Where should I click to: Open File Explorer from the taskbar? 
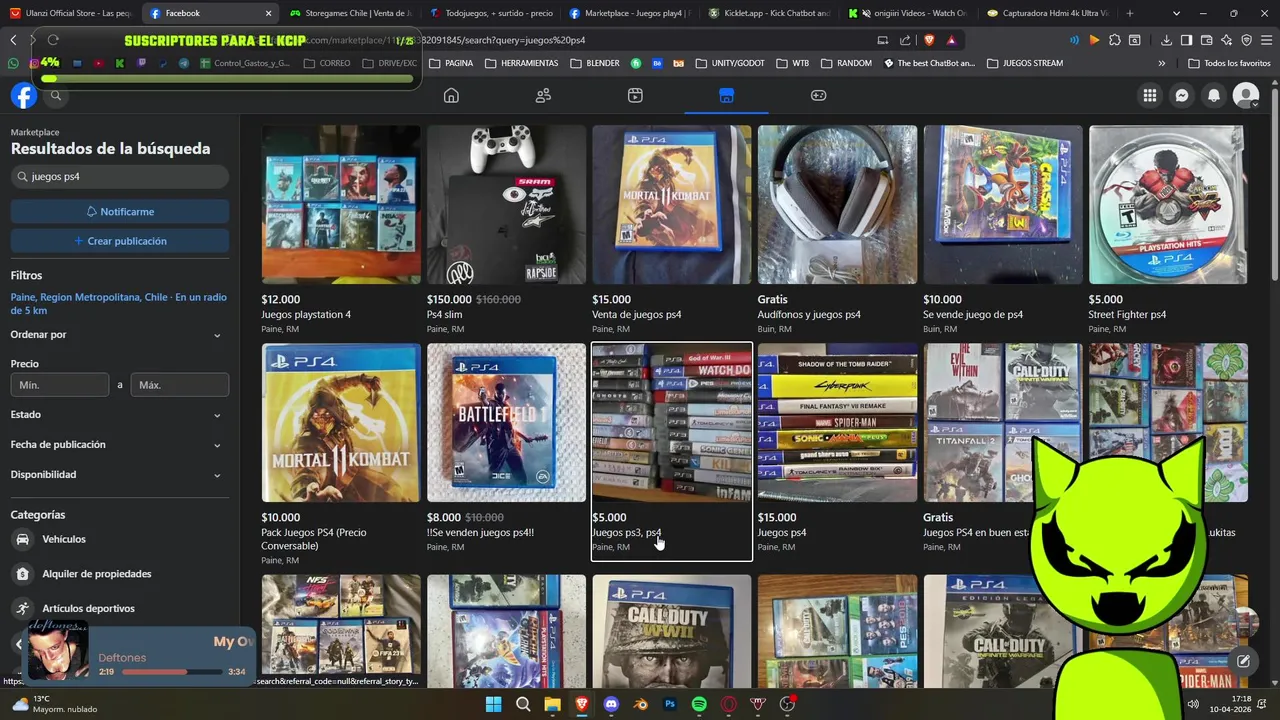pos(552,704)
